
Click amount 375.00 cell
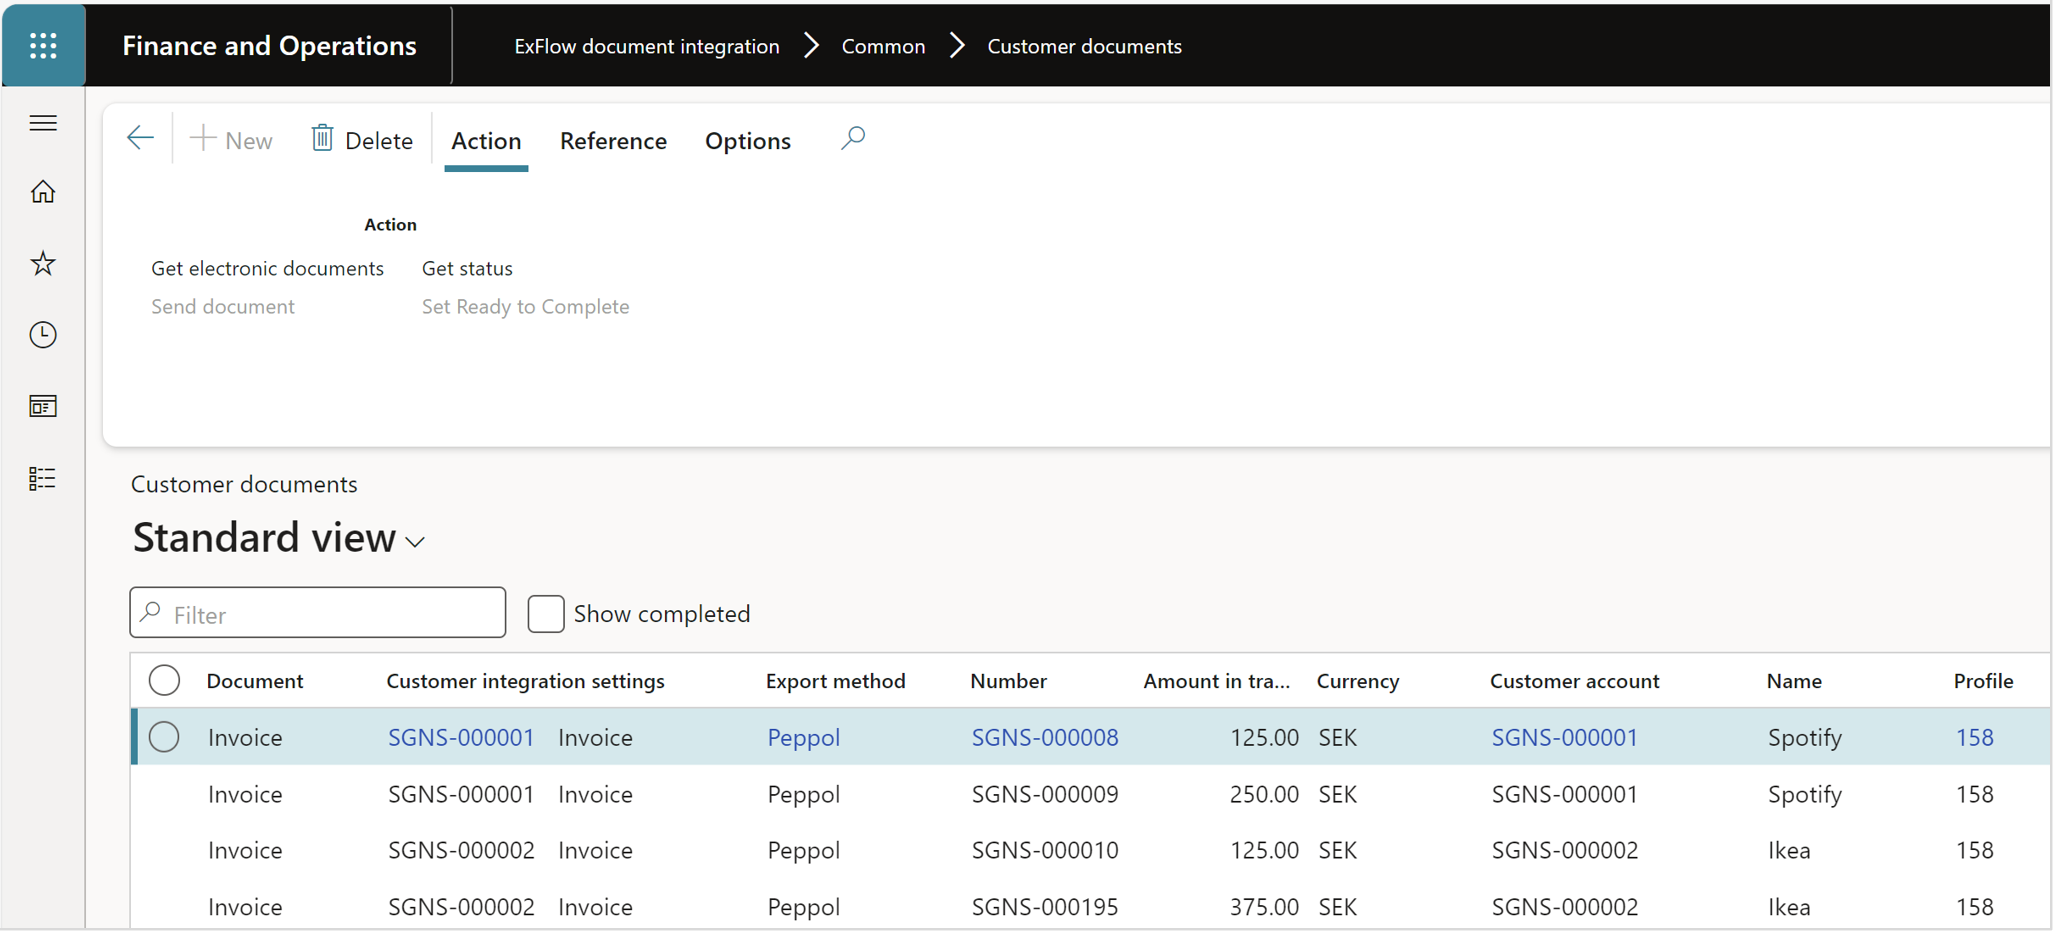point(1264,908)
